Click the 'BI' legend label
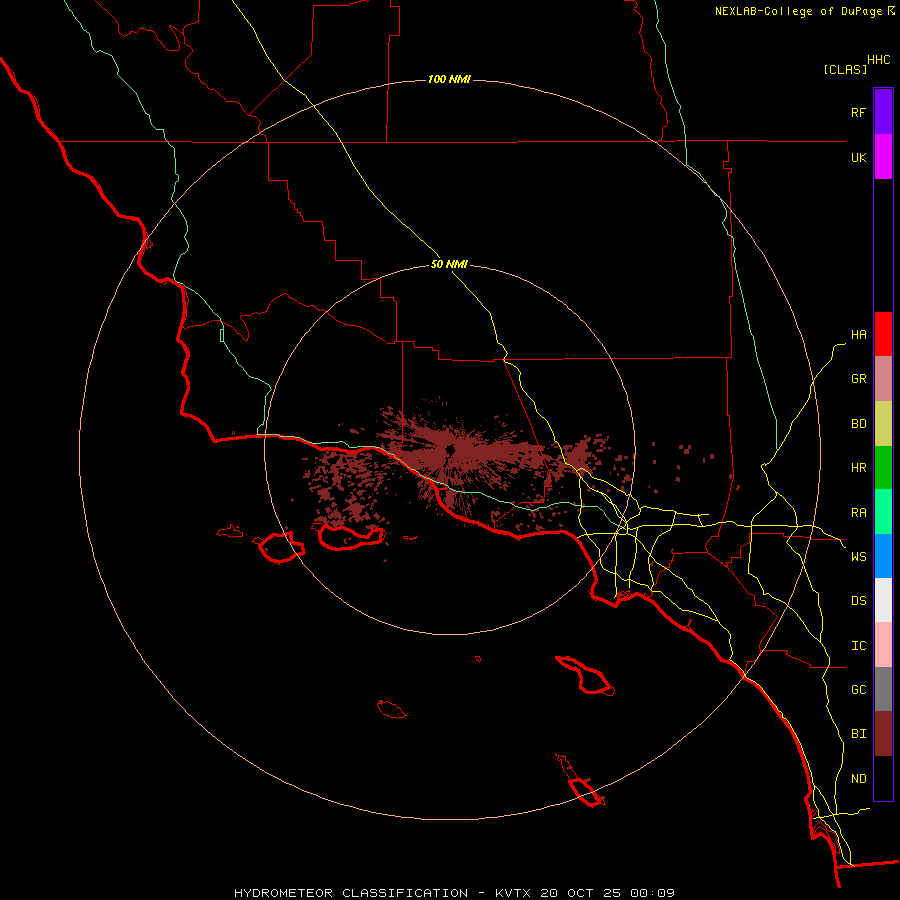 (x=858, y=734)
